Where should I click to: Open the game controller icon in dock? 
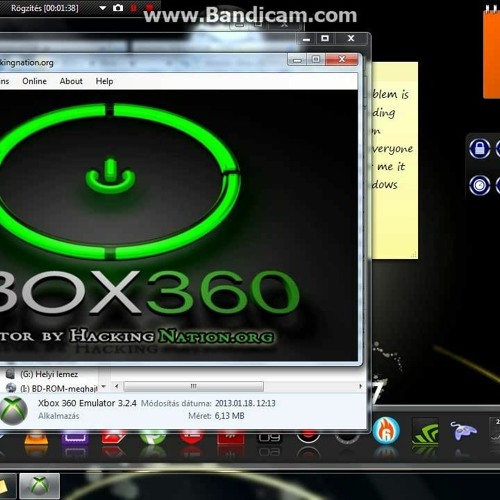[463, 430]
